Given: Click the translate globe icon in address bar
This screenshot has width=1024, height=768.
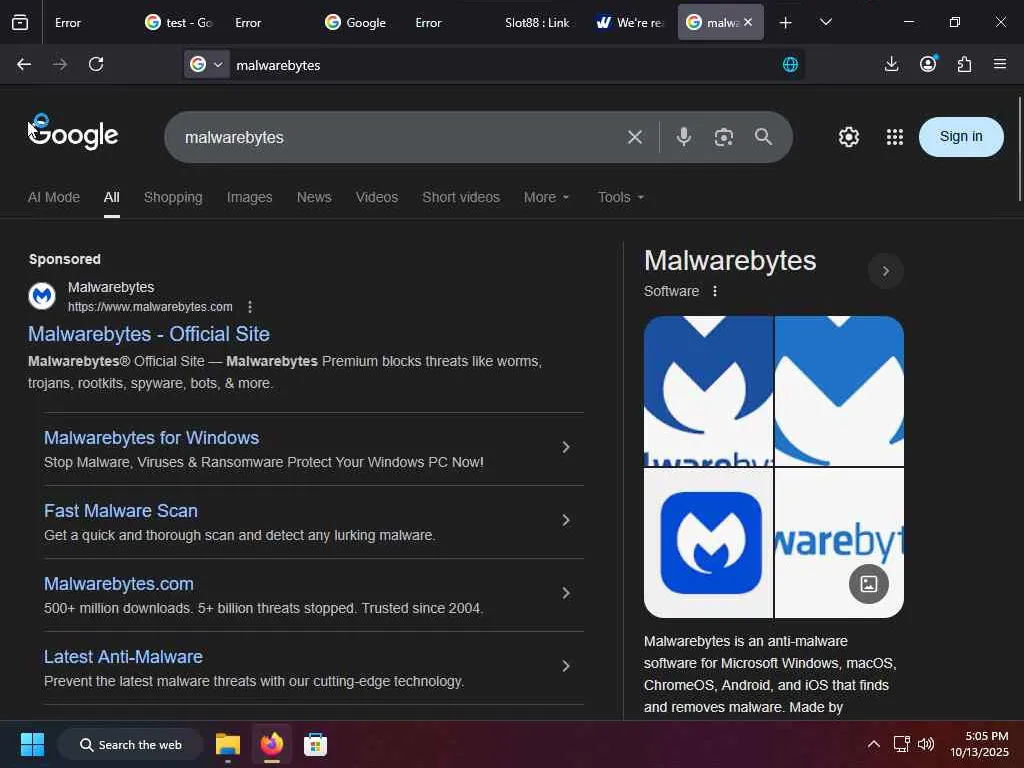Looking at the screenshot, I should (790, 64).
